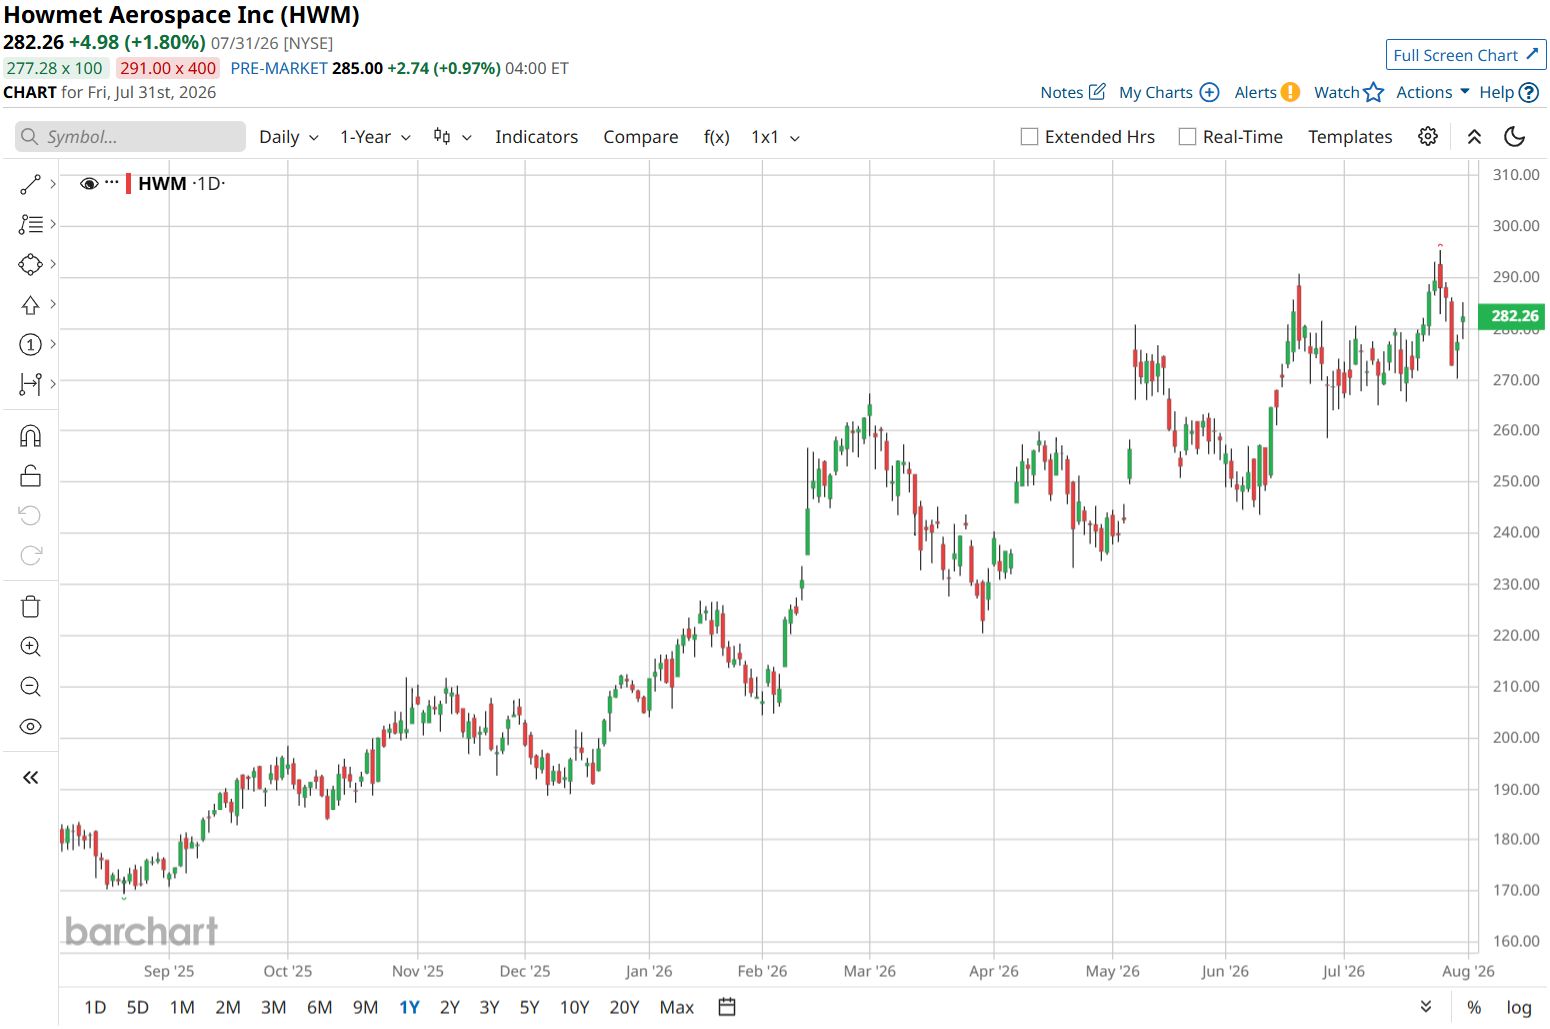Enable the Real-Time checkbox
Screen dimensions: 1550x1029
1187,137
